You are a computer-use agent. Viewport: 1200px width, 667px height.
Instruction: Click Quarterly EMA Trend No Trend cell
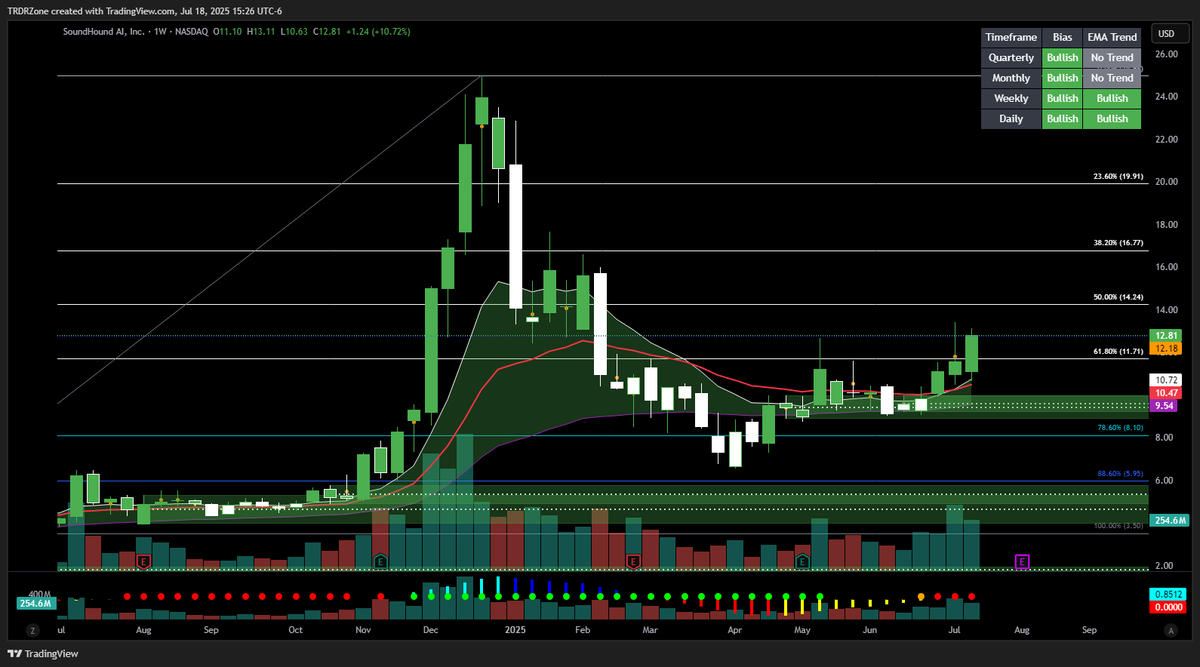(1112, 58)
